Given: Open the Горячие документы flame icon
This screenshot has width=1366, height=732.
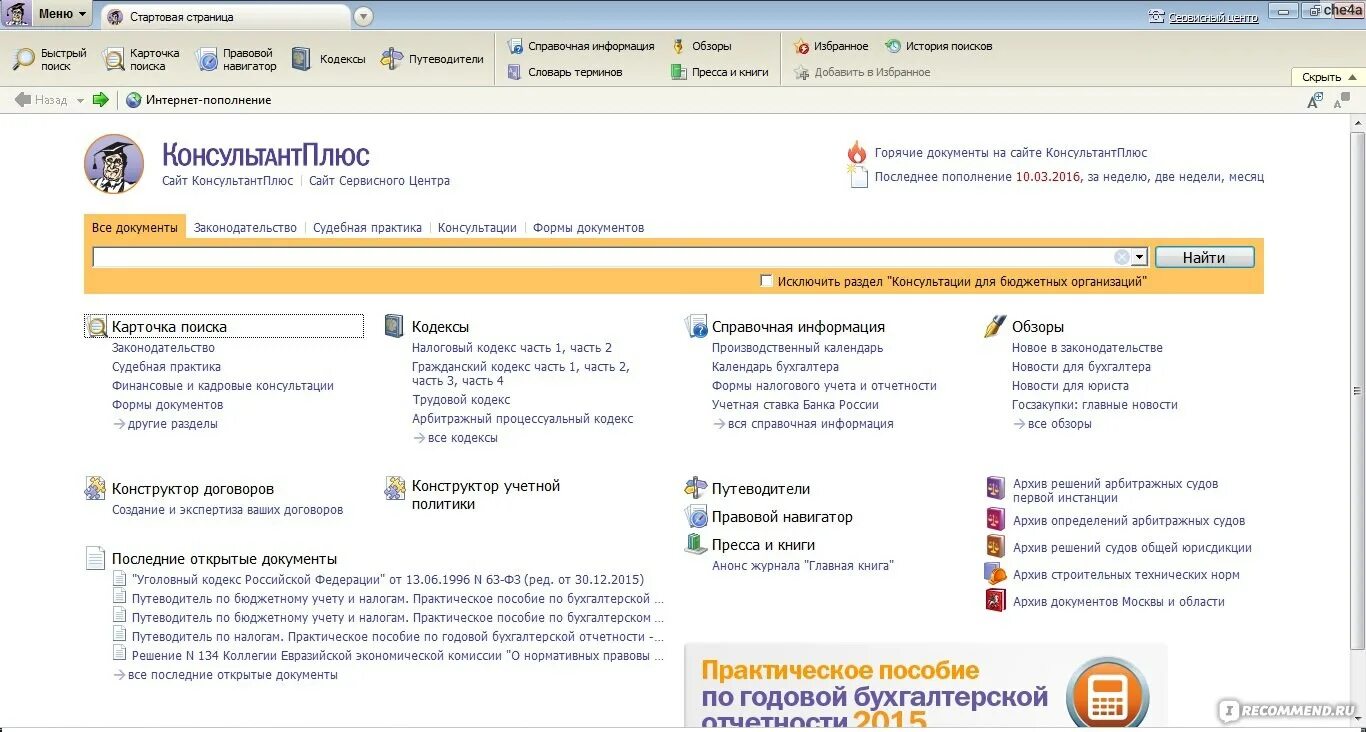Looking at the screenshot, I should tap(857, 152).
